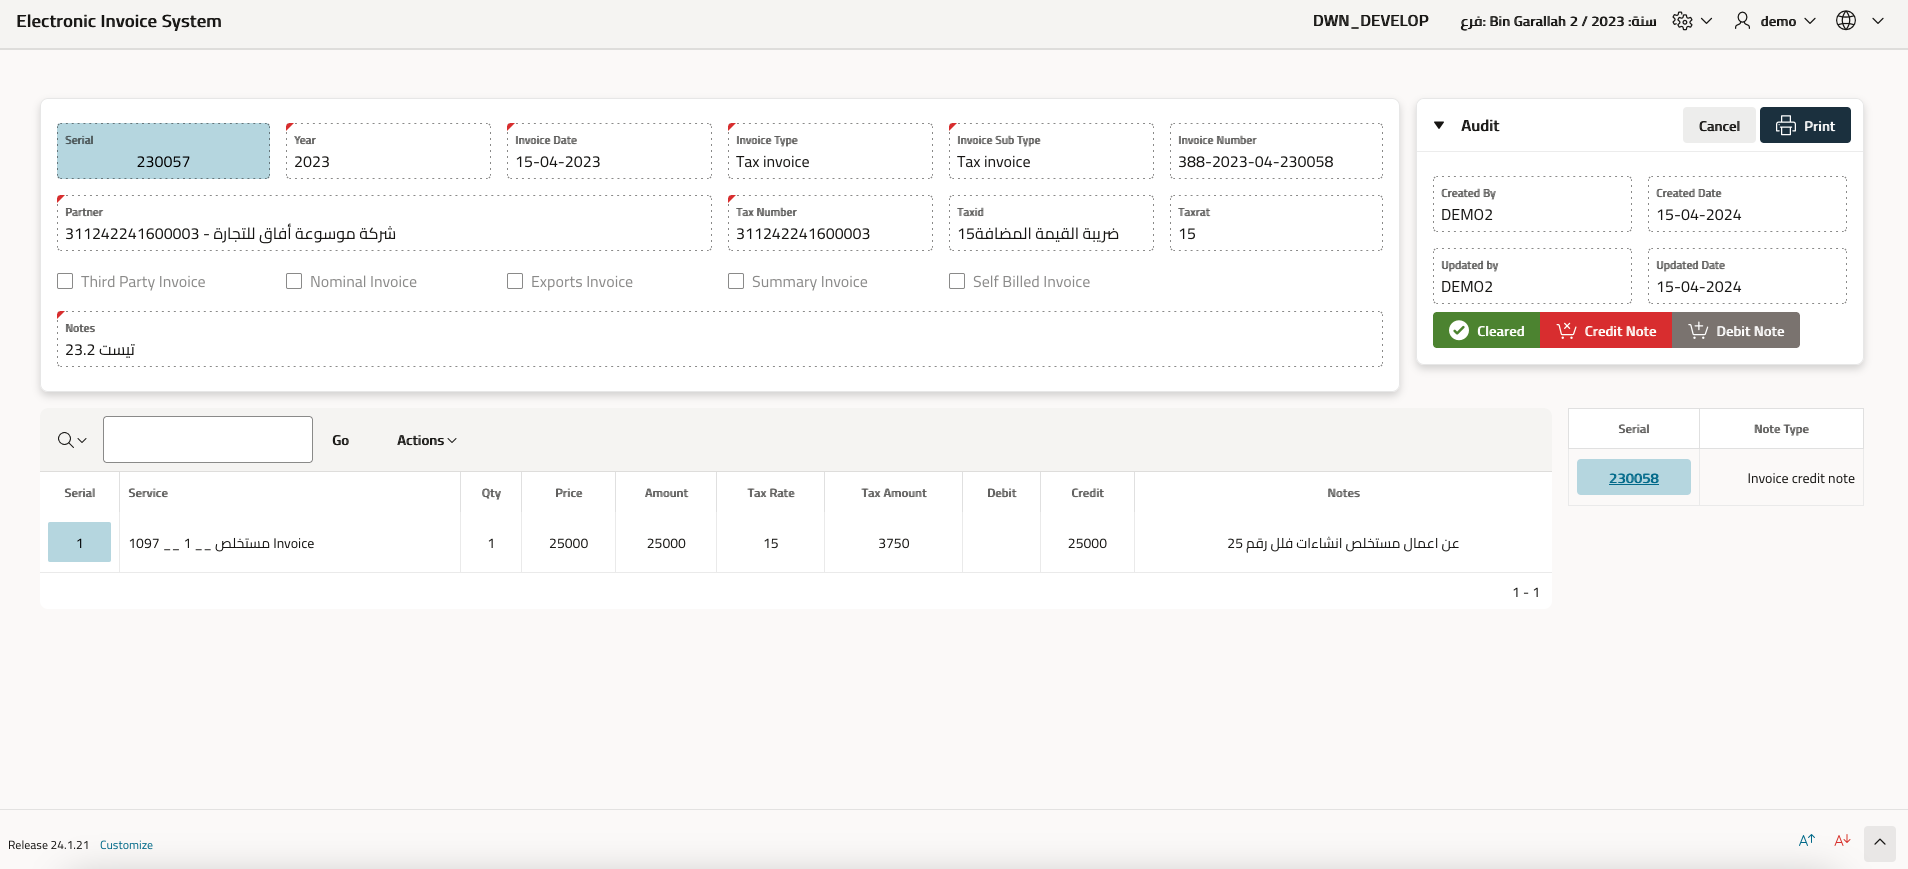Viewport: 1908px width, 869px height.
Task: Check the Exports Invoice option
Action: [515, 282]
